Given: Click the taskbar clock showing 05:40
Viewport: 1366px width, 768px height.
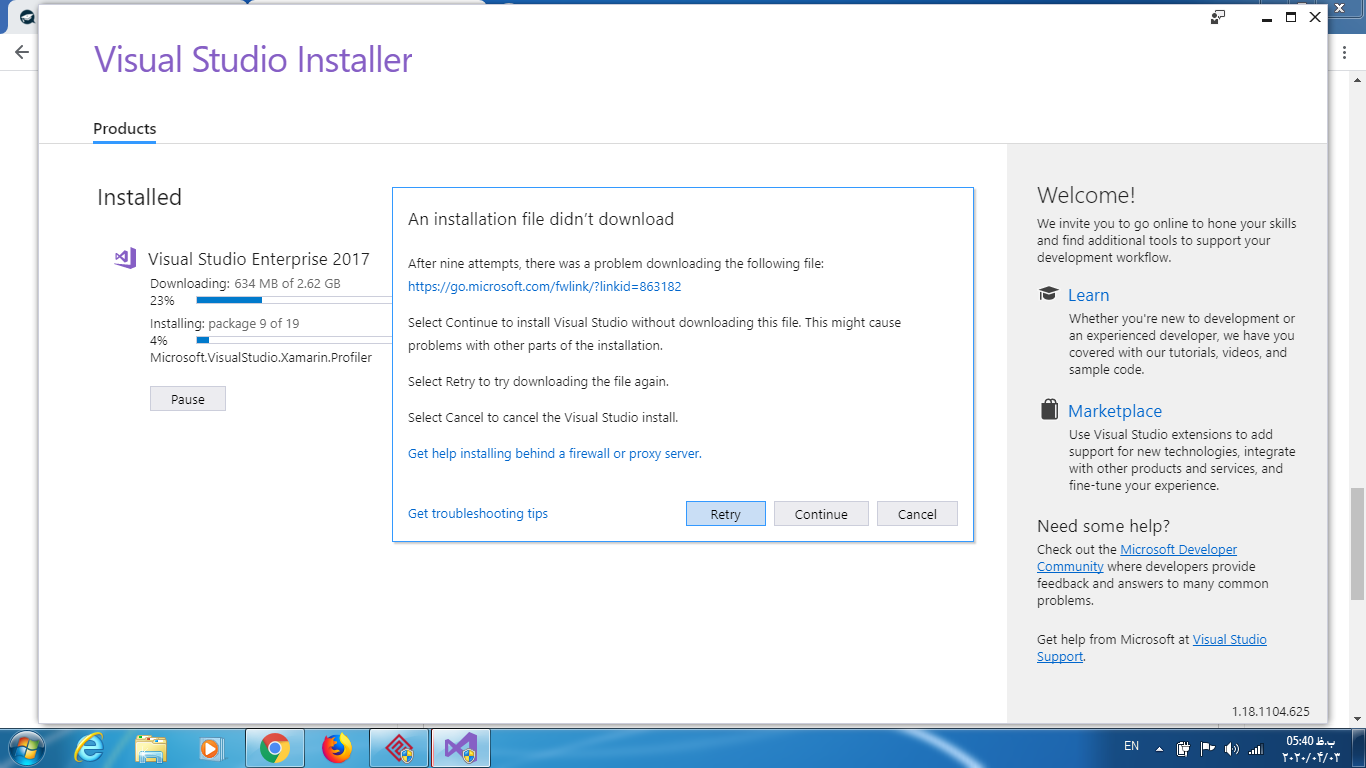Looking at the screenshot, I should [x=1311, y=748].
